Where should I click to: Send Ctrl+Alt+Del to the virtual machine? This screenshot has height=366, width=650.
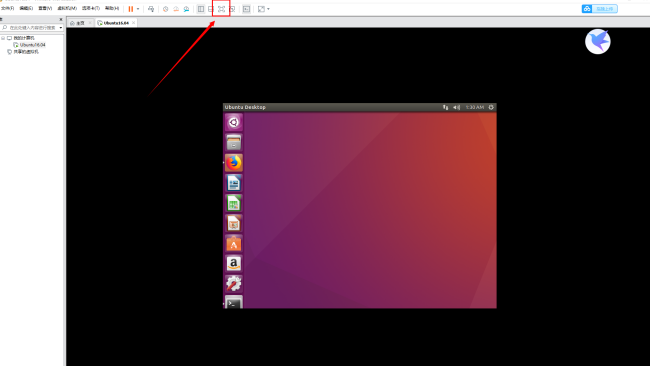[x=151, y=9]
